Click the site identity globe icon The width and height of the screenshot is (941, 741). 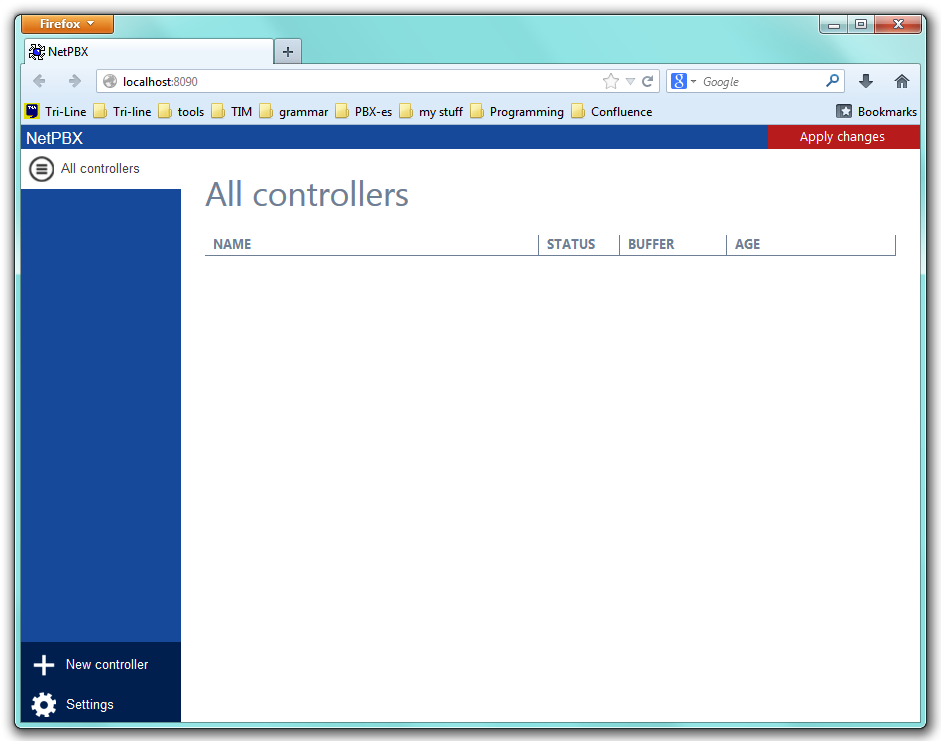tap(110, 81)
